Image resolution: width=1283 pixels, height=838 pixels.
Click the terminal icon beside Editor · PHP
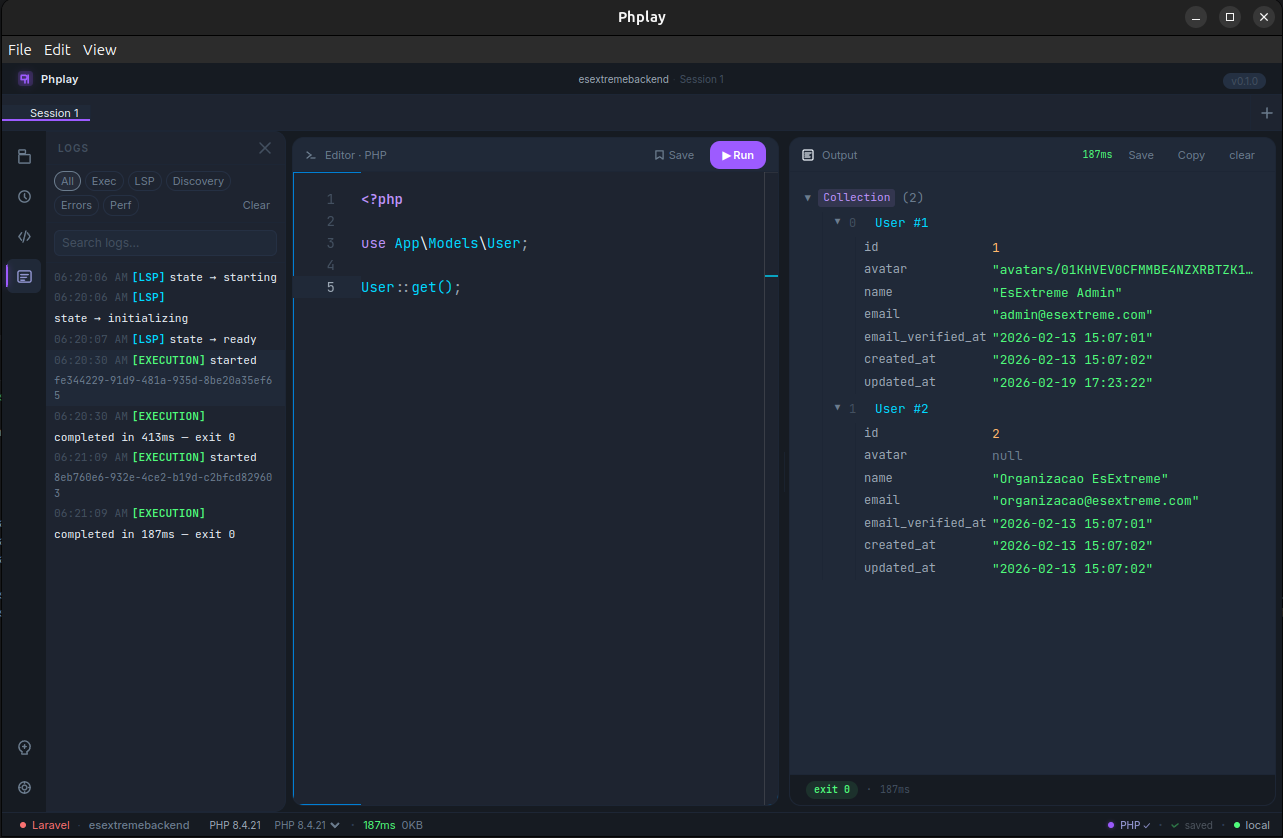(x=311, y=155)
